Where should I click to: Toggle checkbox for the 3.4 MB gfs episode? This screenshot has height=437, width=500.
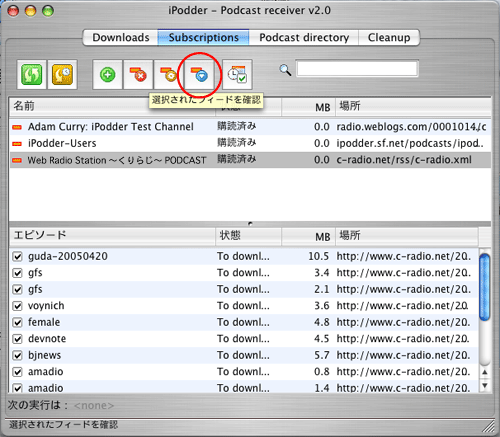pos(17,273)
